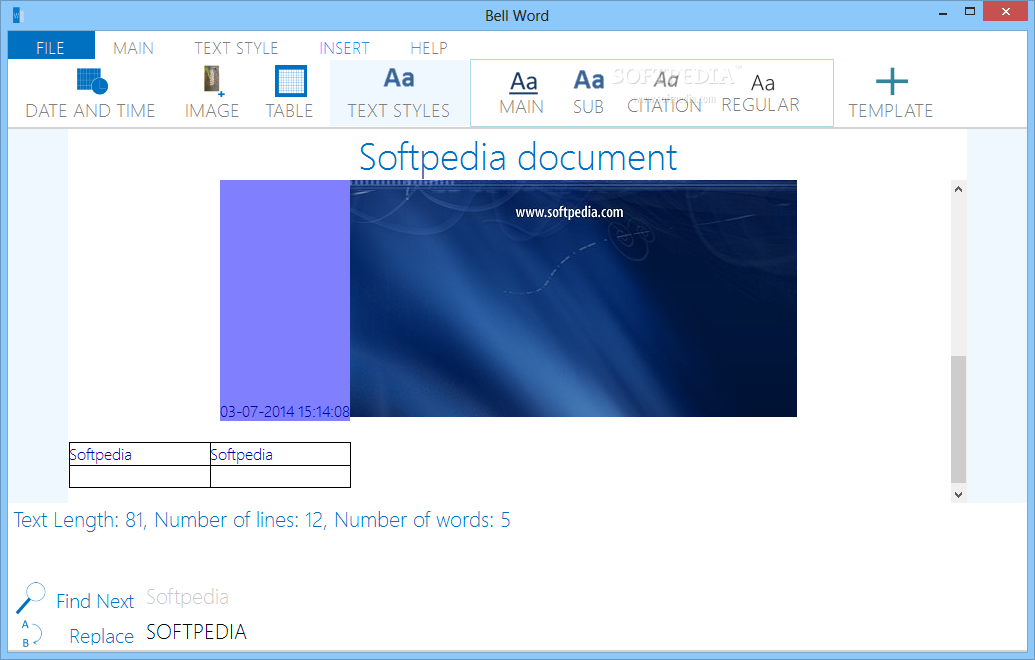Click the Replace button
The height and width of the screenshot is (660, 1035).
(x=102, y=636)
